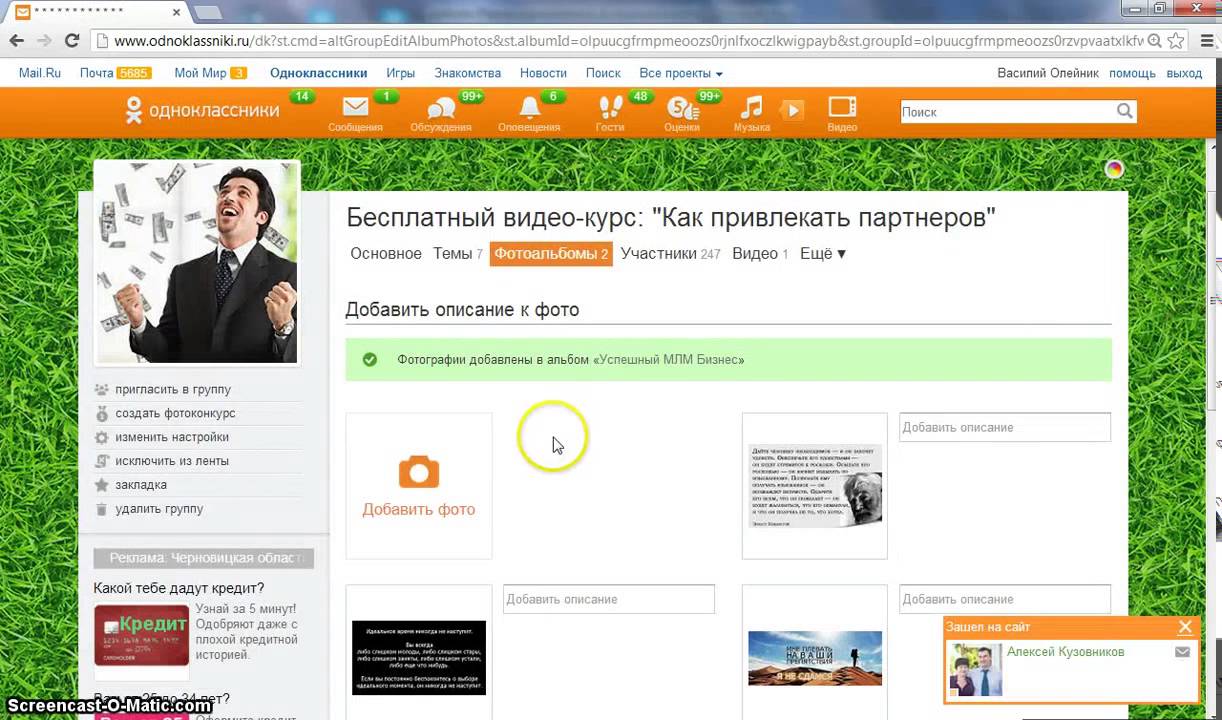Open desert Я НЕ СДАЮСЬ photo thumbnail

click(815, 657)
